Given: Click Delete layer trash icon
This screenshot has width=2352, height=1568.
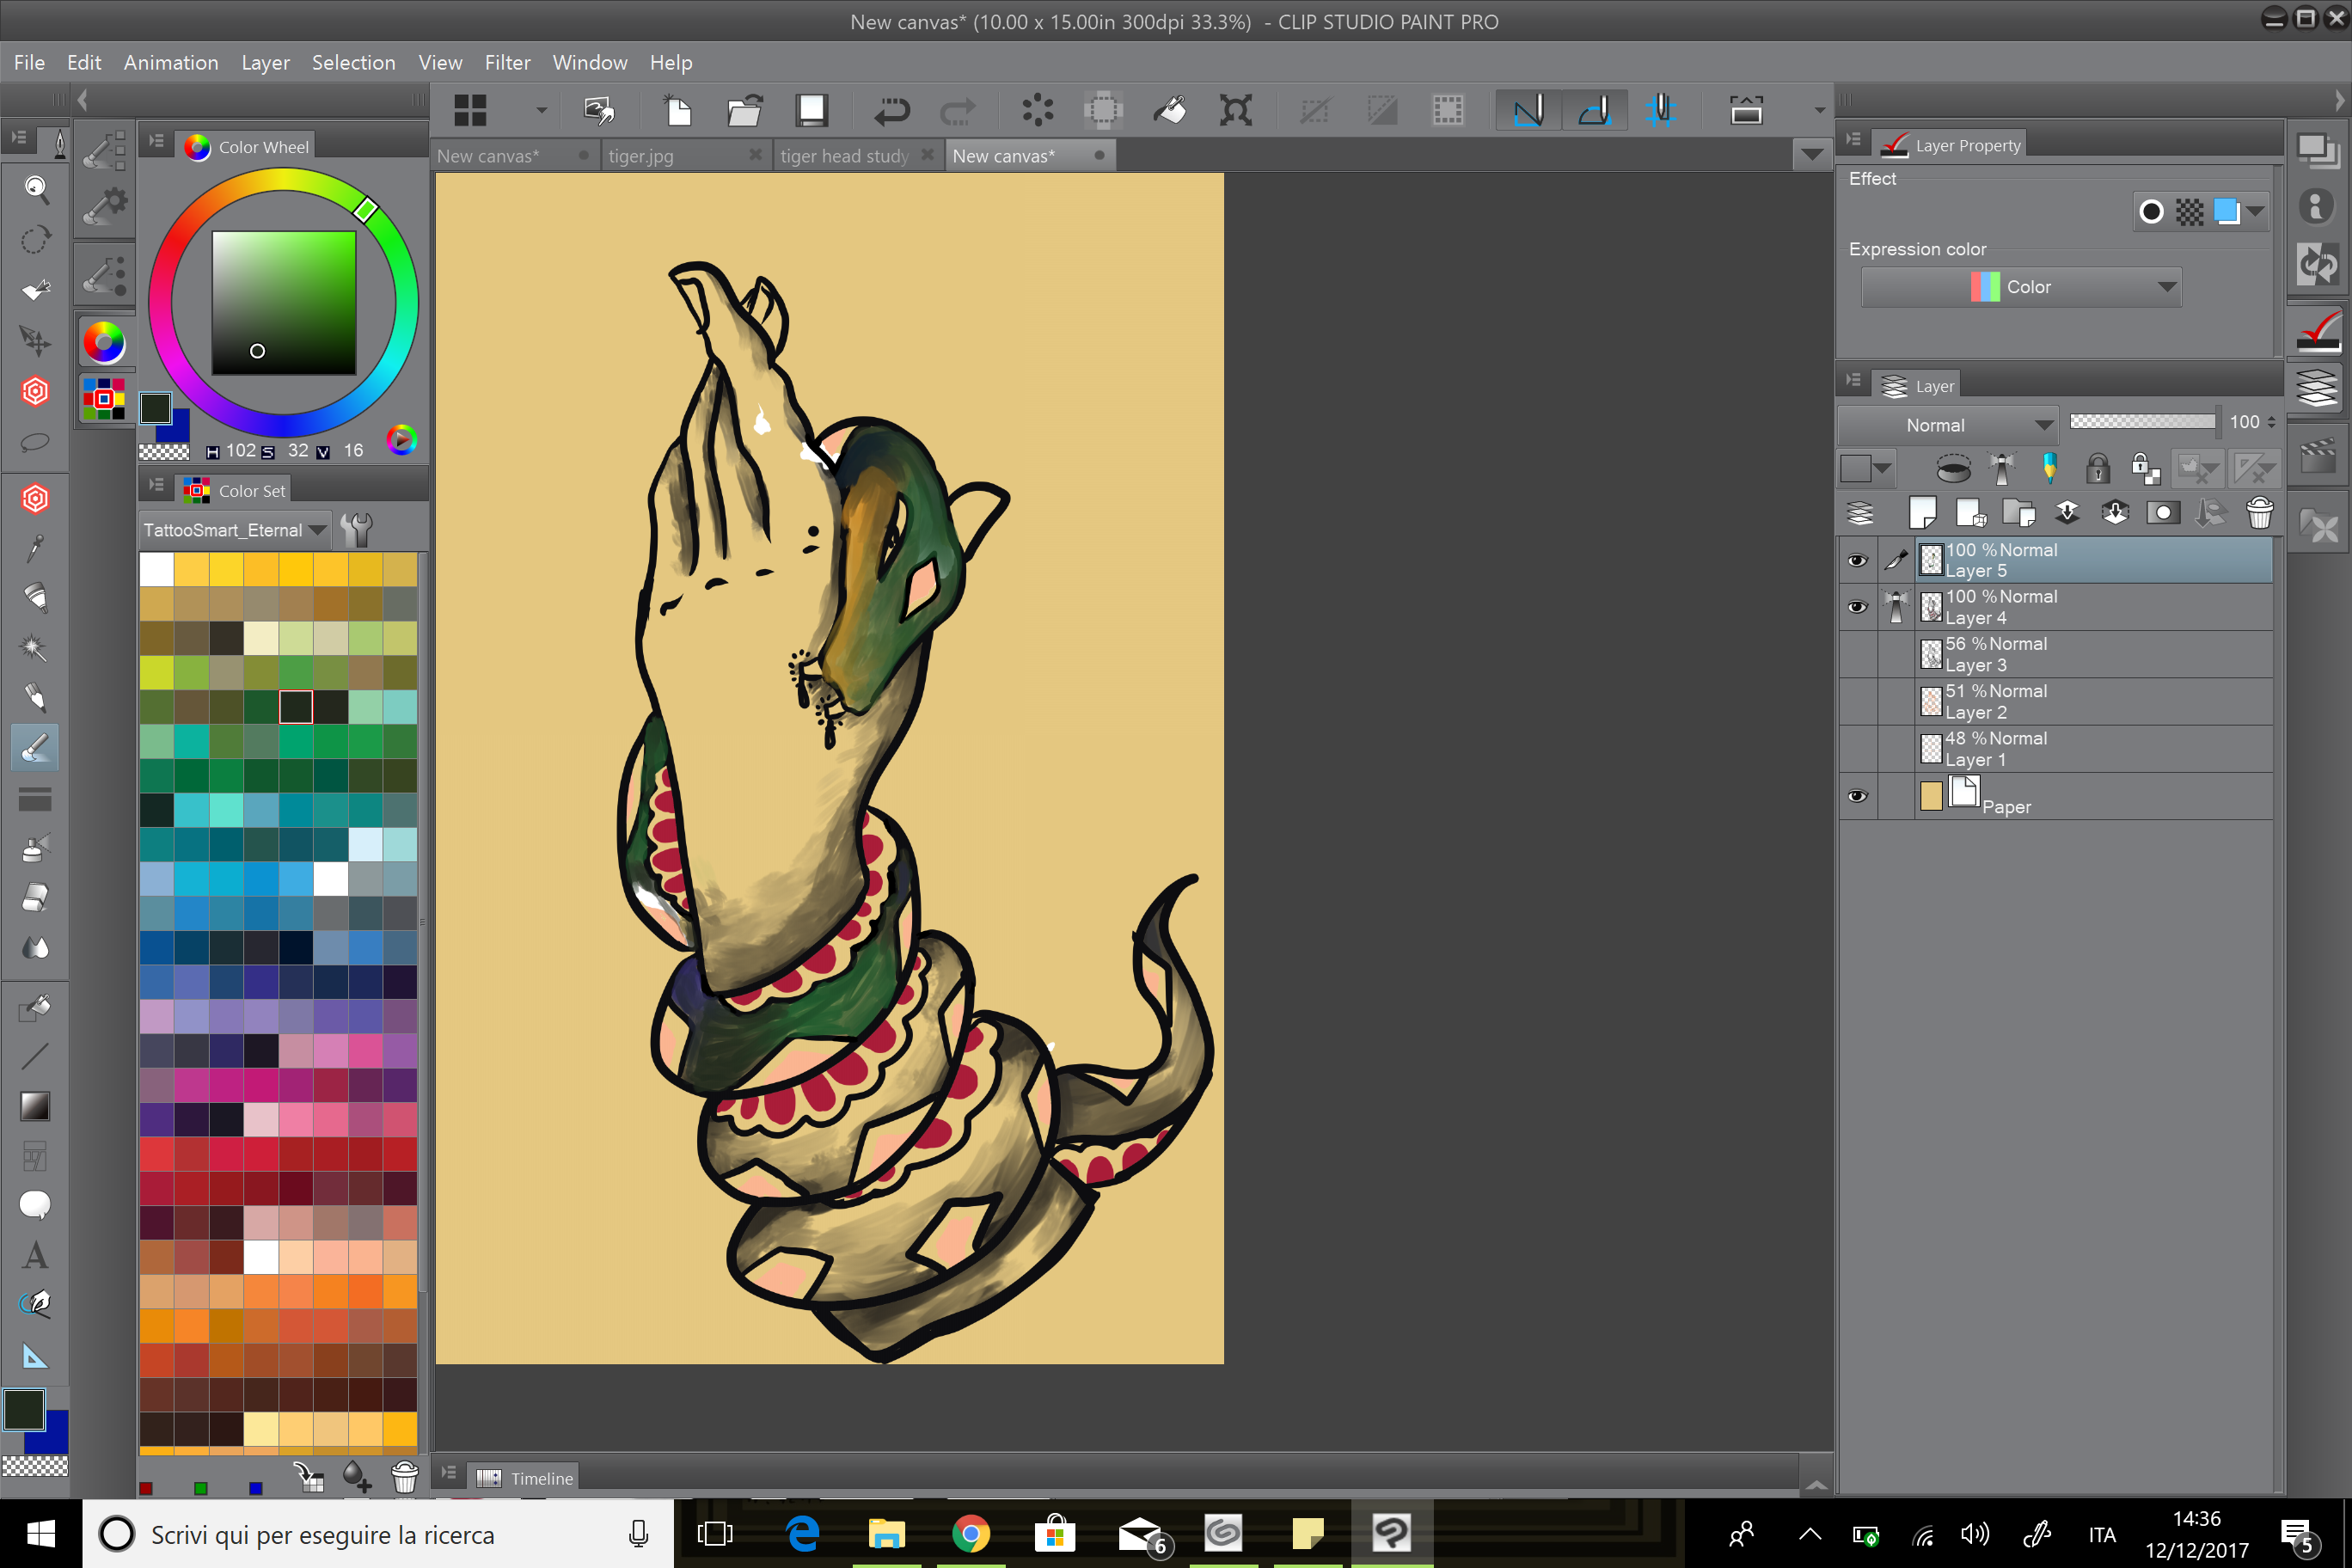Looking at the screenshot, I should pyautogui.click(x=2260, y=513).
